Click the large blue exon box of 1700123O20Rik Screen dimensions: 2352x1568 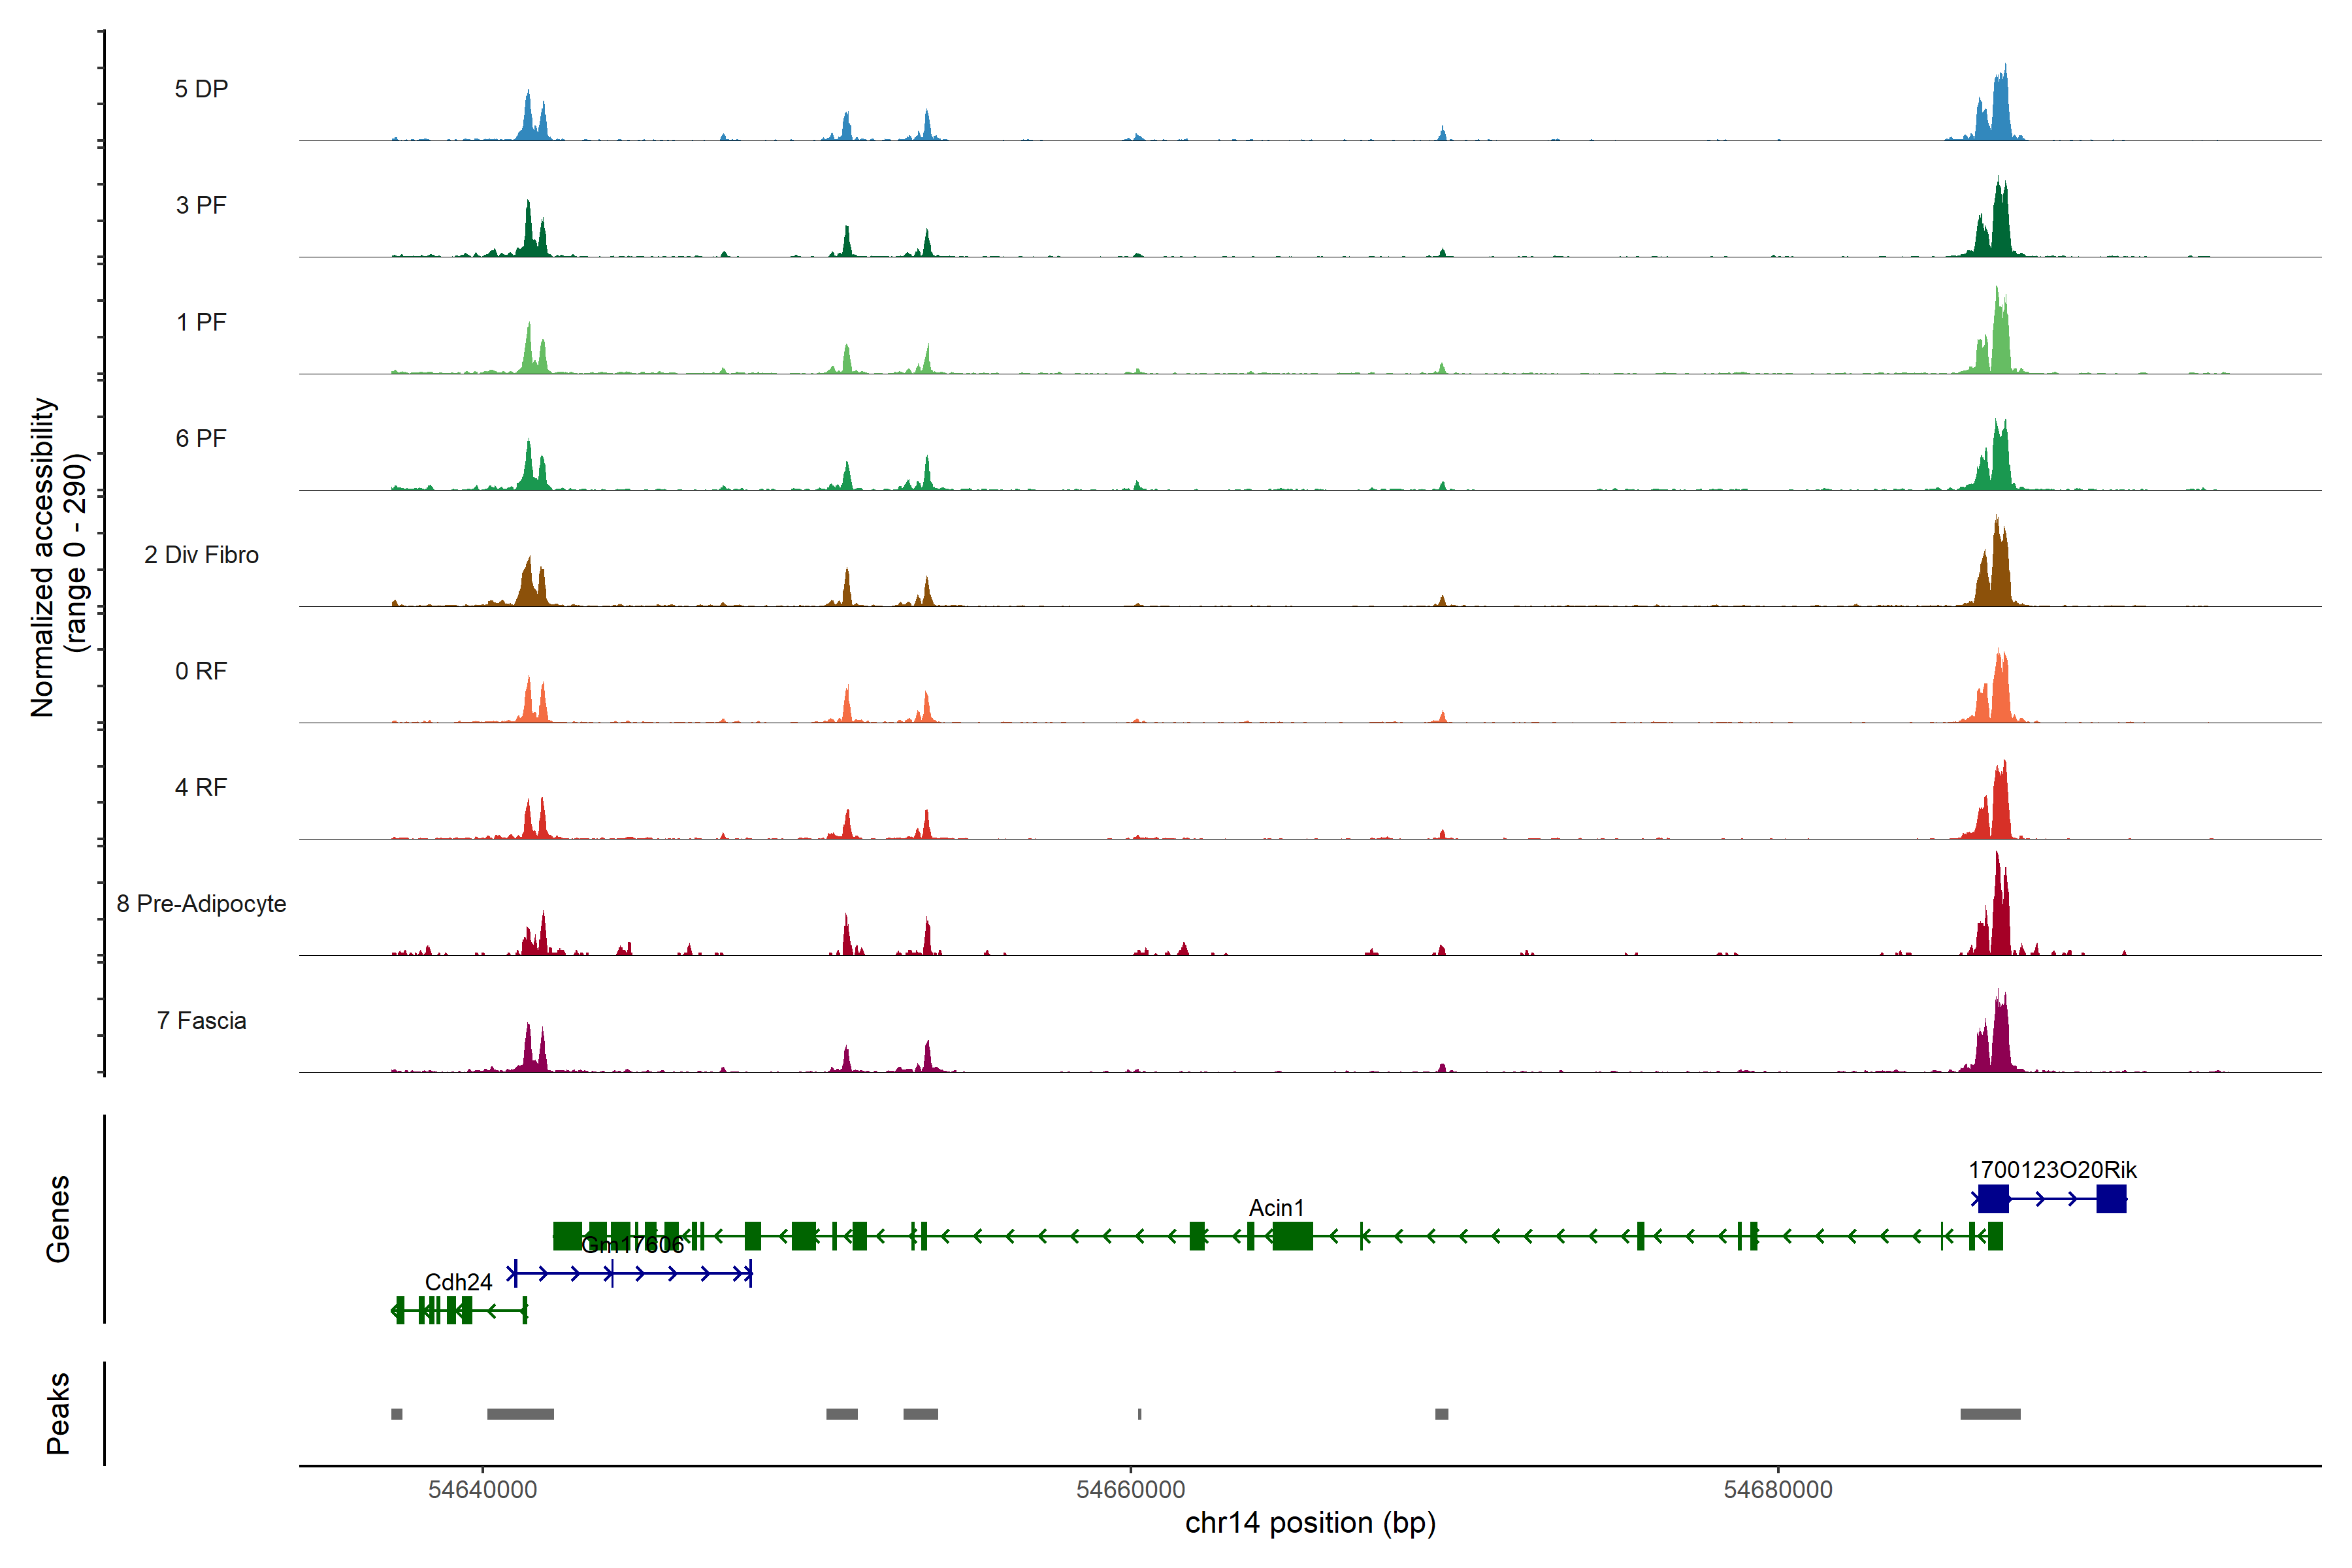[1993, 1198]
